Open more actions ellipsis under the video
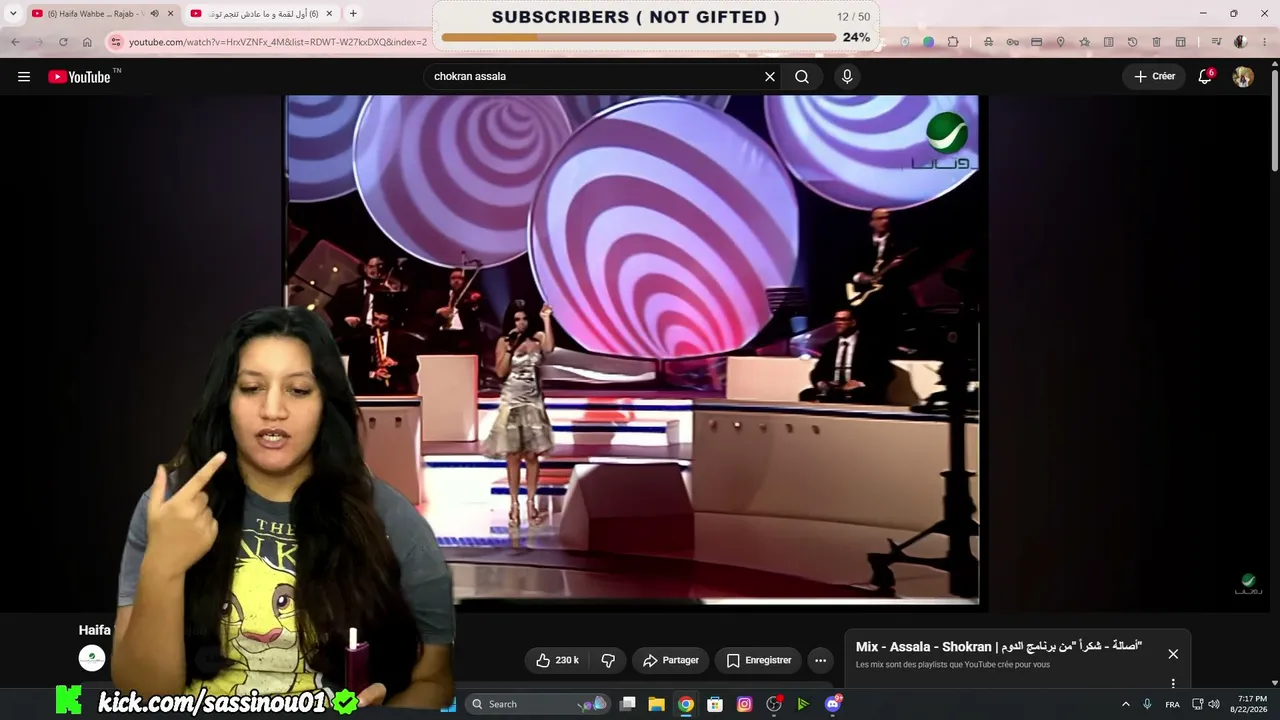The height and width of the screenshot is (720, 1280). pos(820,660)
